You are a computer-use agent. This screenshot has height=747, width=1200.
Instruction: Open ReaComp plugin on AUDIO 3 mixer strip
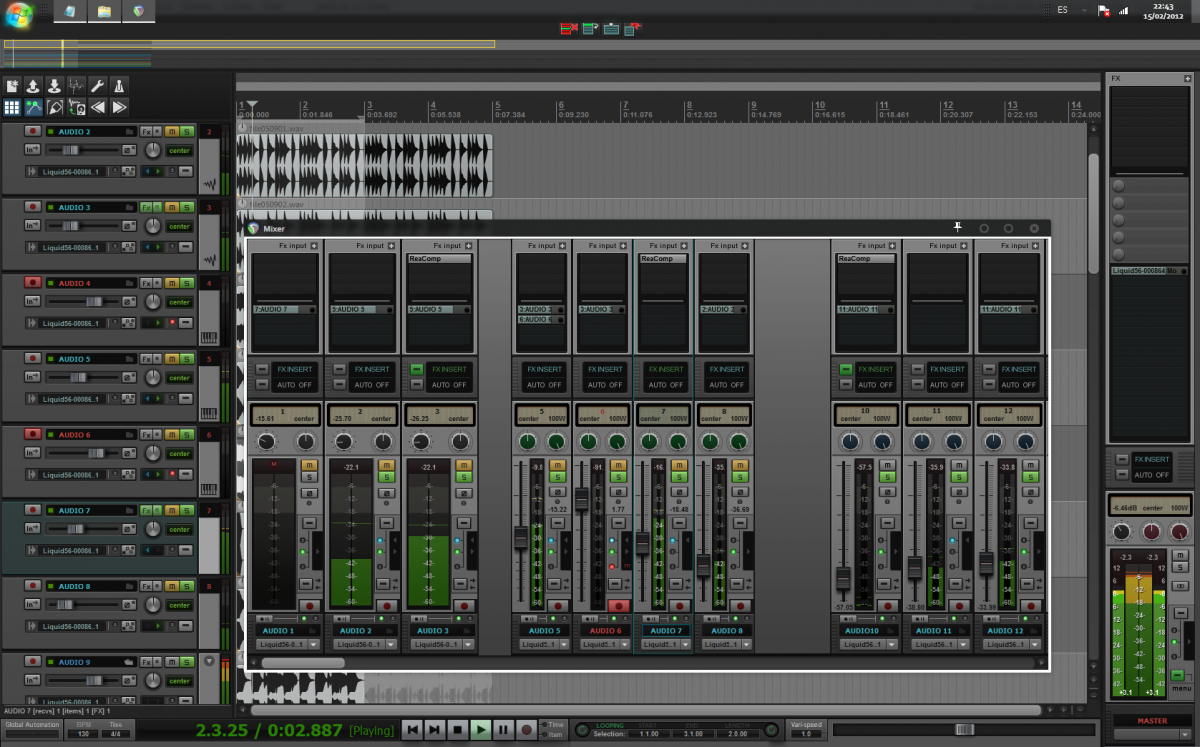438,259
